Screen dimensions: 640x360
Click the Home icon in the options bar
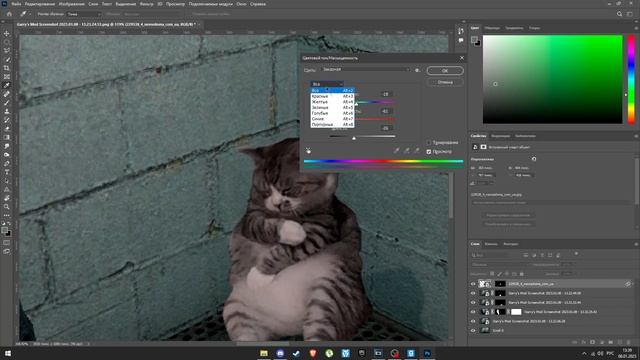pos(9,14)
